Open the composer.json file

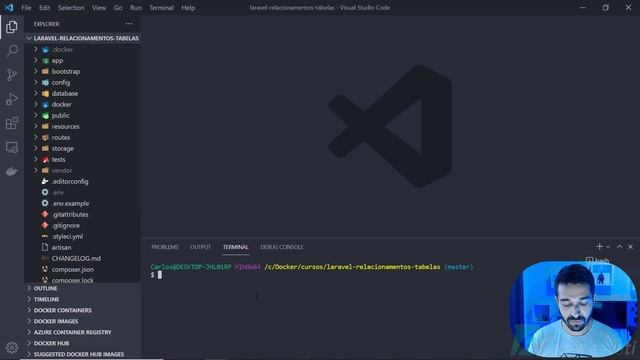click(x=82, y=269)
